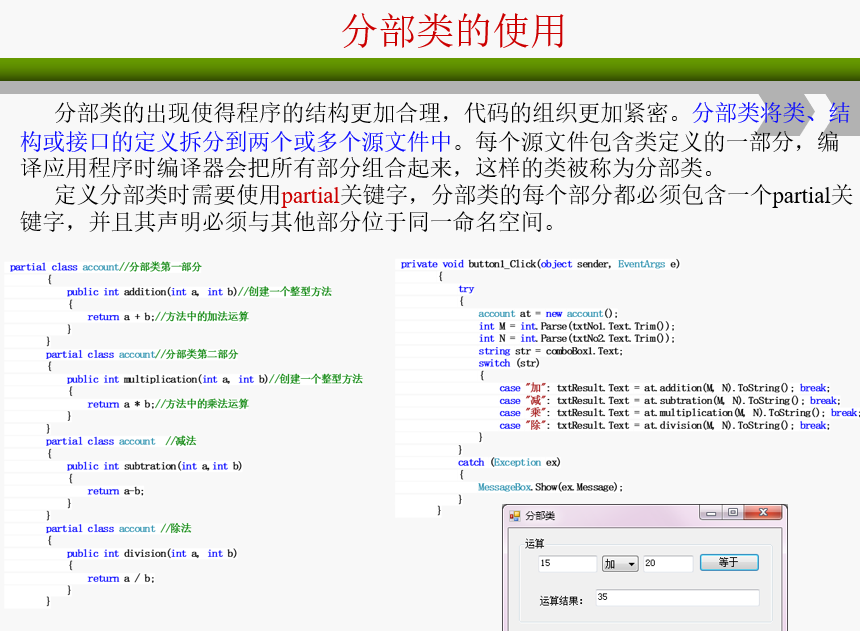Click the account at = new account() line
The width and height of the screenshot is (860, 631).
(548, 314)
